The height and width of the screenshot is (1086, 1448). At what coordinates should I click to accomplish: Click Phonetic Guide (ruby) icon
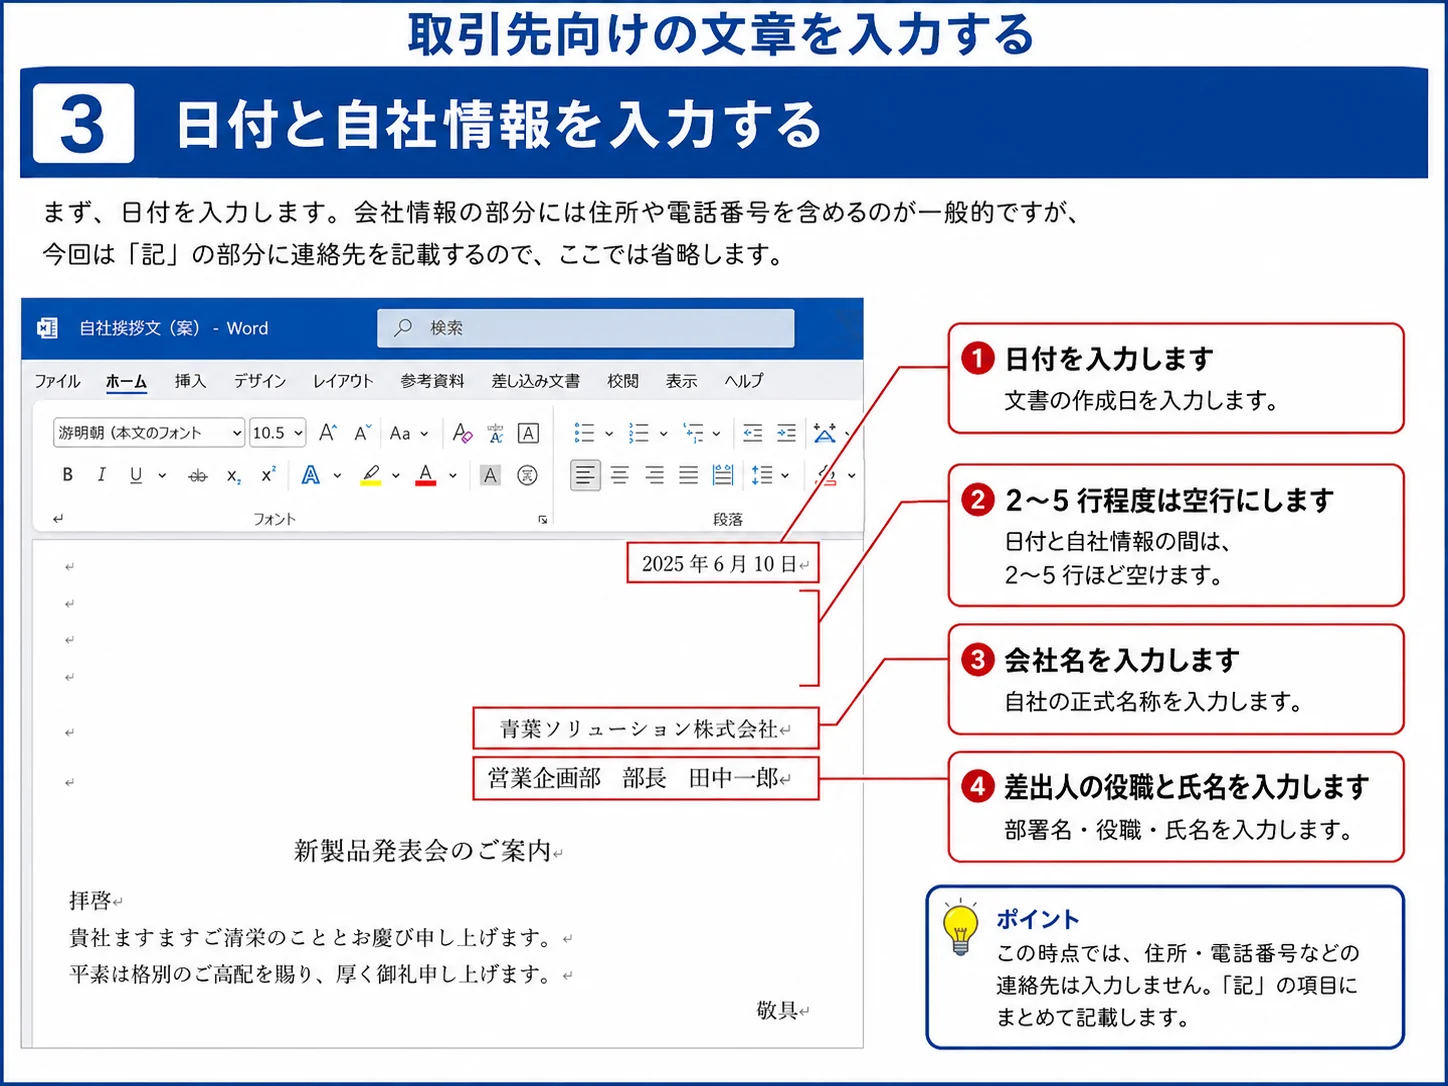[x=495, y=433]
